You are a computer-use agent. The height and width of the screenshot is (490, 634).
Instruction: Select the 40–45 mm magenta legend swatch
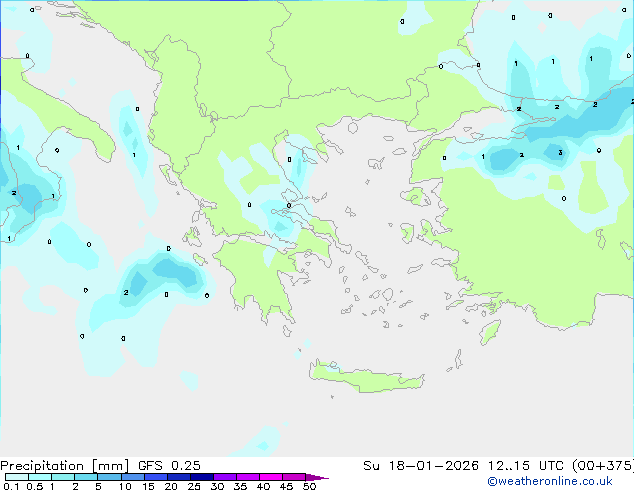(271, 477)
